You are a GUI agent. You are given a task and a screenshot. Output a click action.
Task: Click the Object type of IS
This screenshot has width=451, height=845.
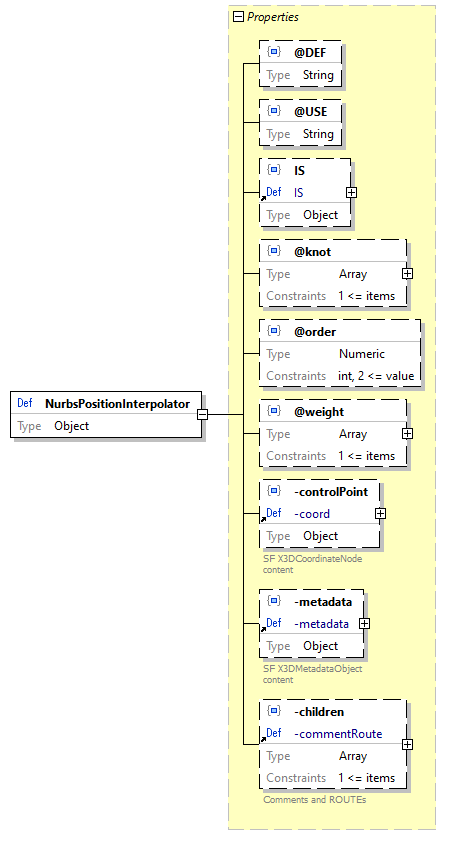(321, 215)
